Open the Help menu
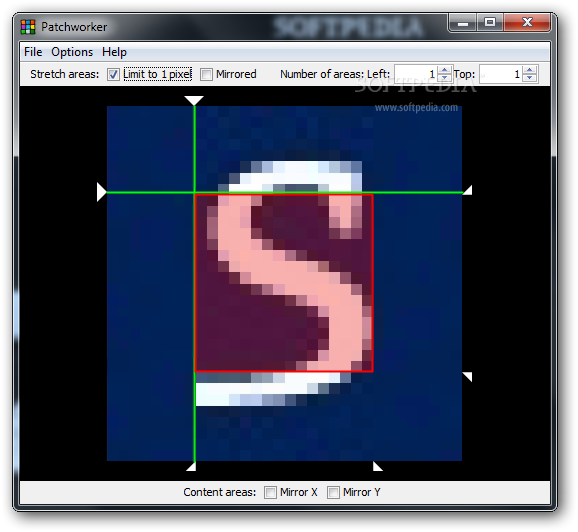Viewport: 578px width, 532px height. 114,52
